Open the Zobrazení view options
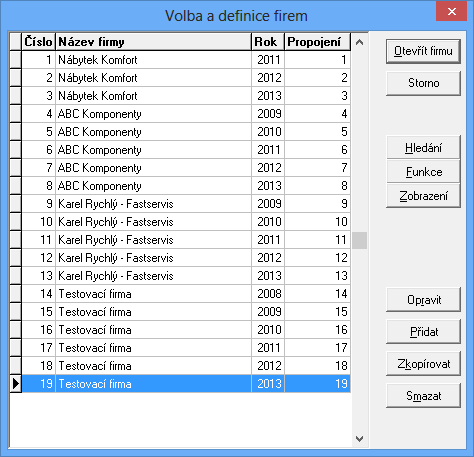 [x=423, y=196]
